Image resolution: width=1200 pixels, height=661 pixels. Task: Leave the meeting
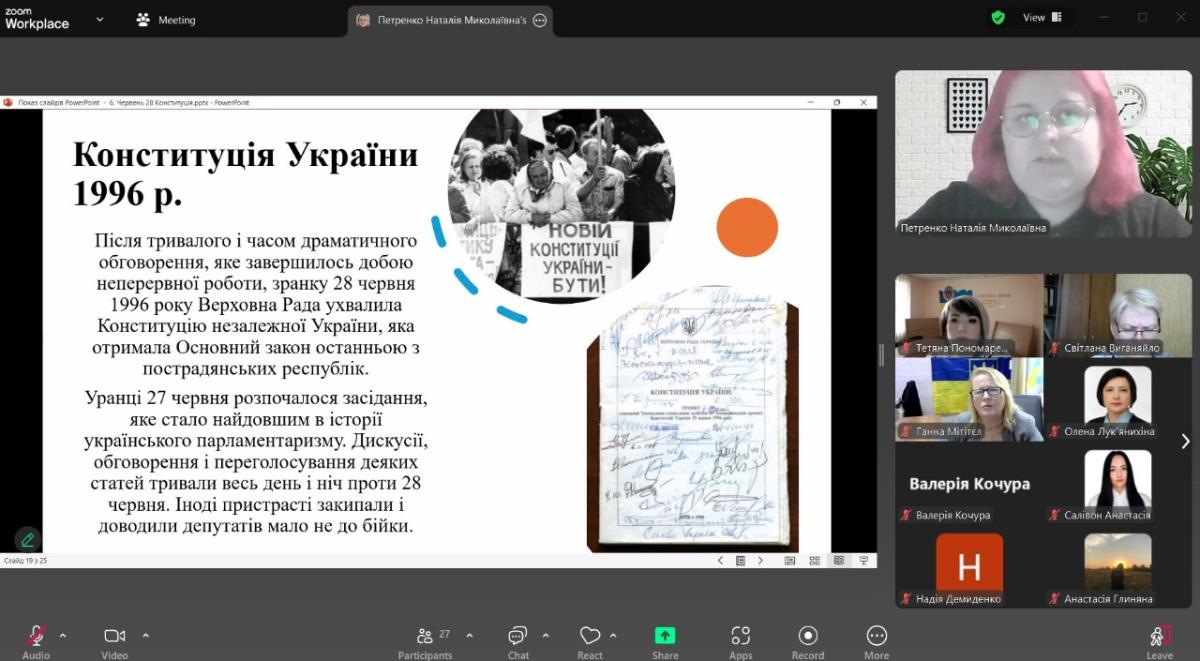pos(1159,637)
